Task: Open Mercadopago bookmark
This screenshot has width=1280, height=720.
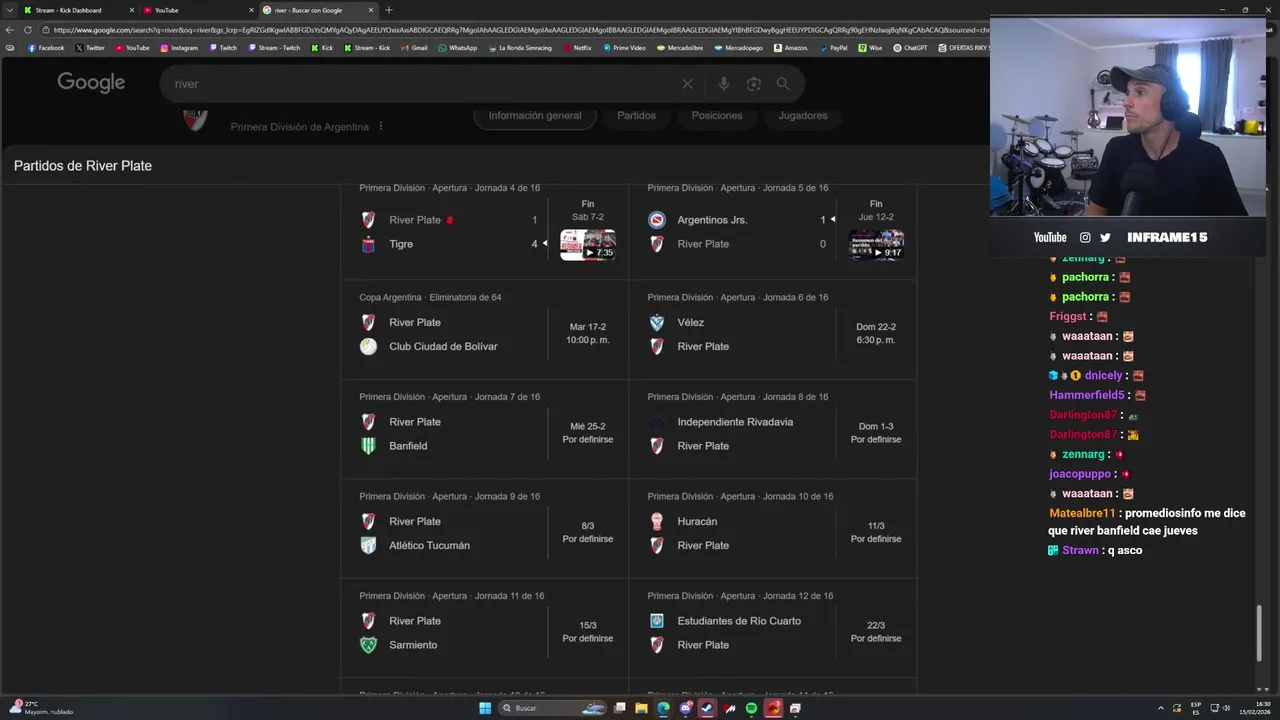Action: pos(739,48)
